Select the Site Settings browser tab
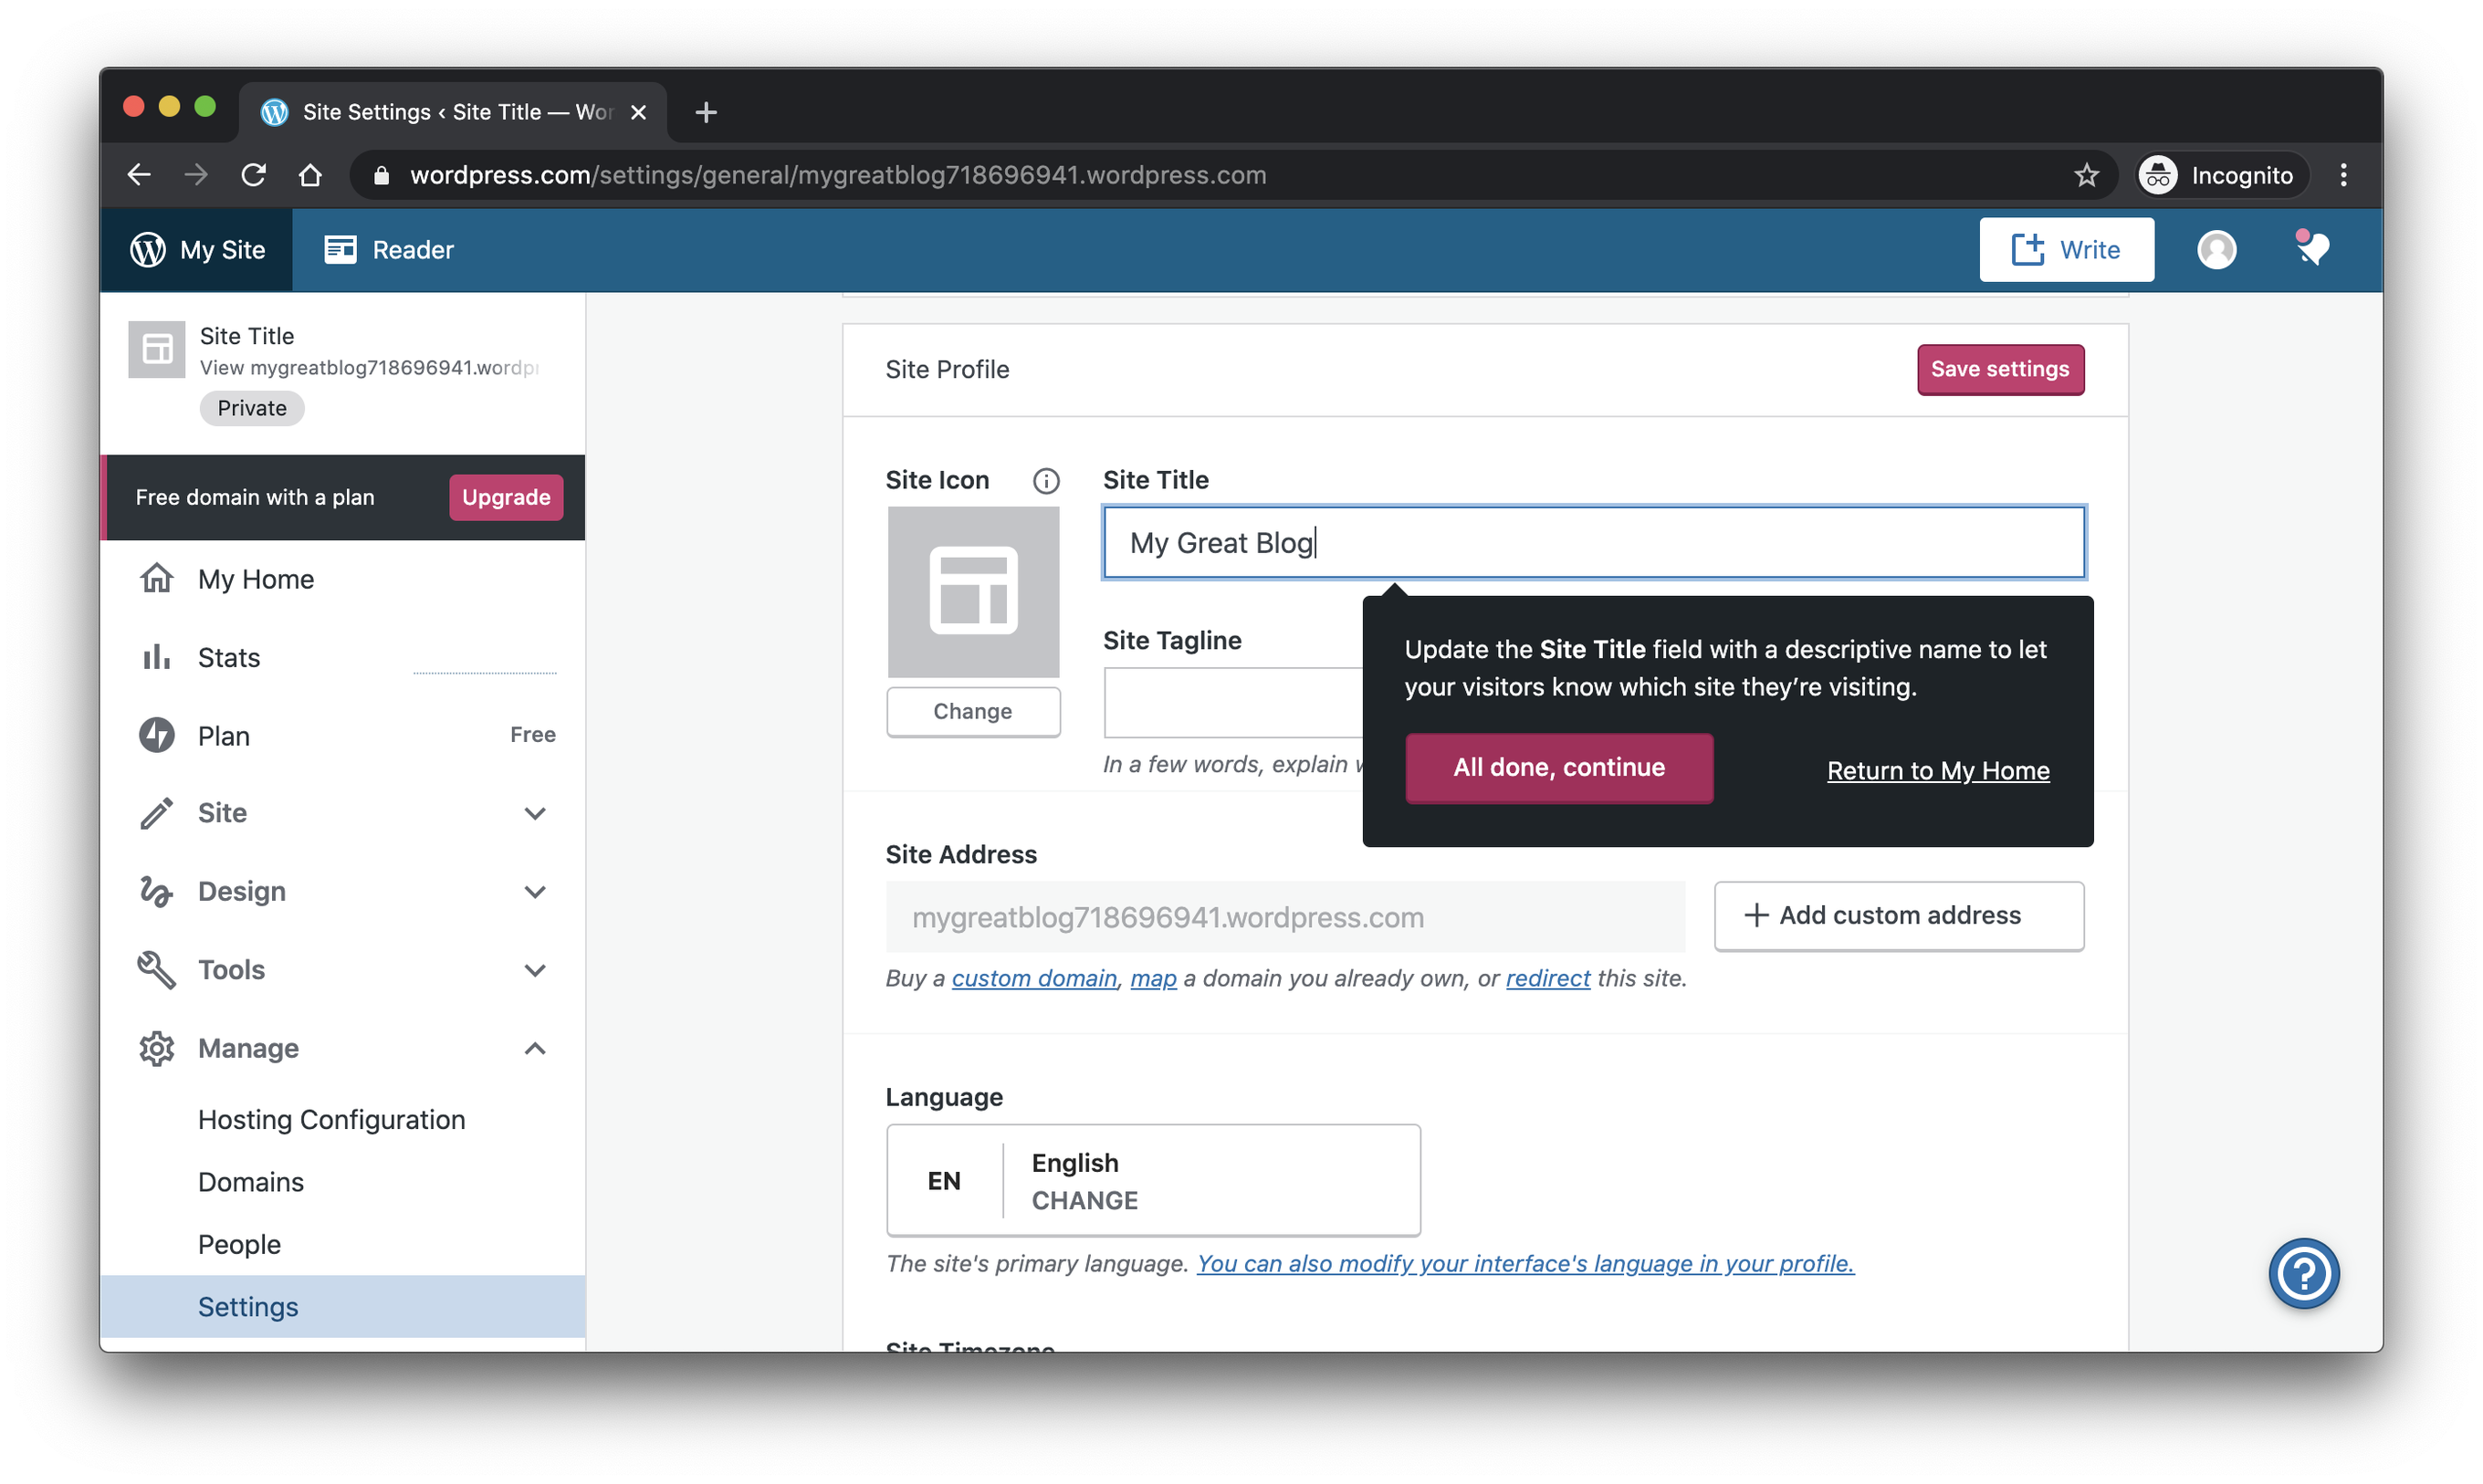This screenshot has width=2483, height=1484. (x=452, y=112)
